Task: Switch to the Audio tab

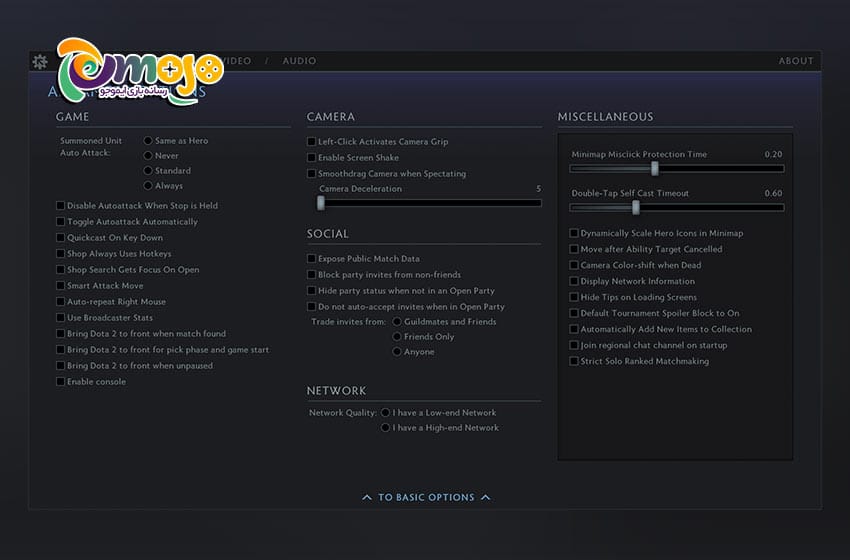Action: pyautogui.click(x=299, y=61)
